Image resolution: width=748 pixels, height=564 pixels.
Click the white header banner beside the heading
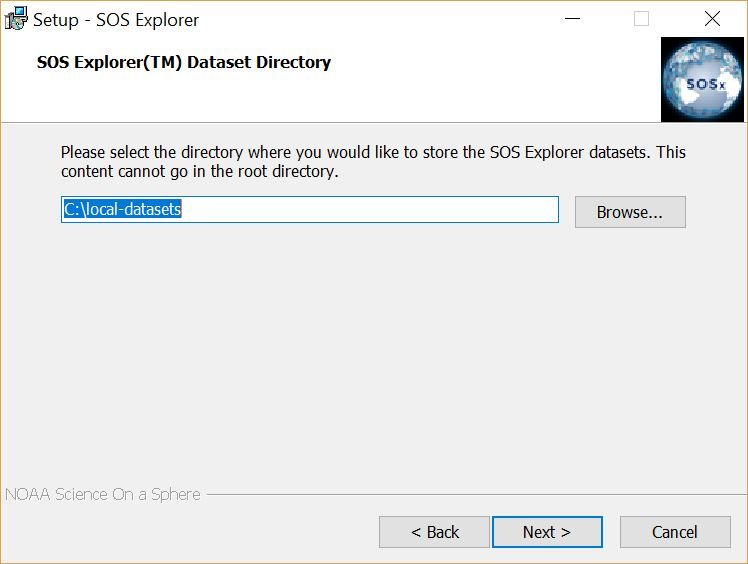point(496,80)
